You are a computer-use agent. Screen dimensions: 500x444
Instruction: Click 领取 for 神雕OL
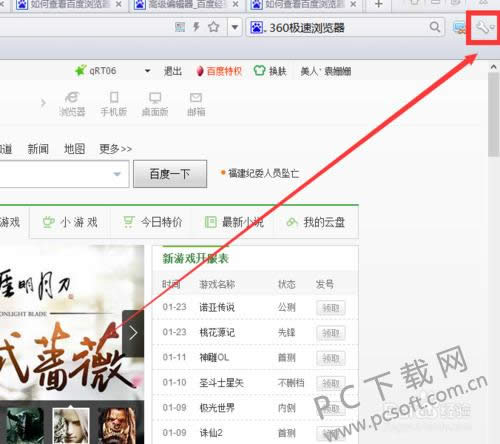331,358
